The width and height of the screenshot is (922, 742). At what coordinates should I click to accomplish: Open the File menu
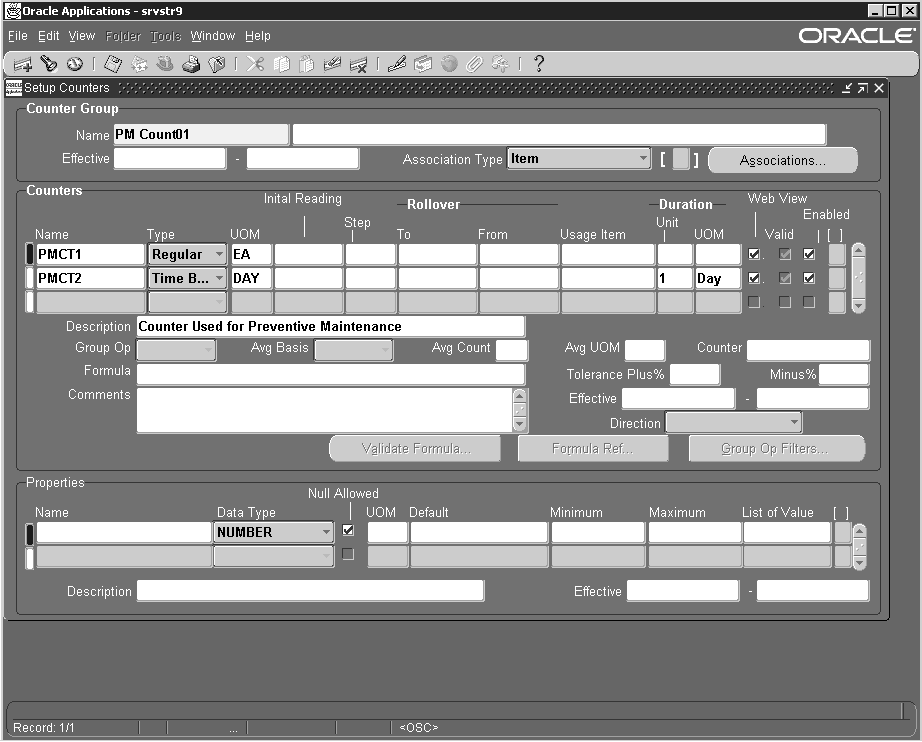(x=18, y=36)
